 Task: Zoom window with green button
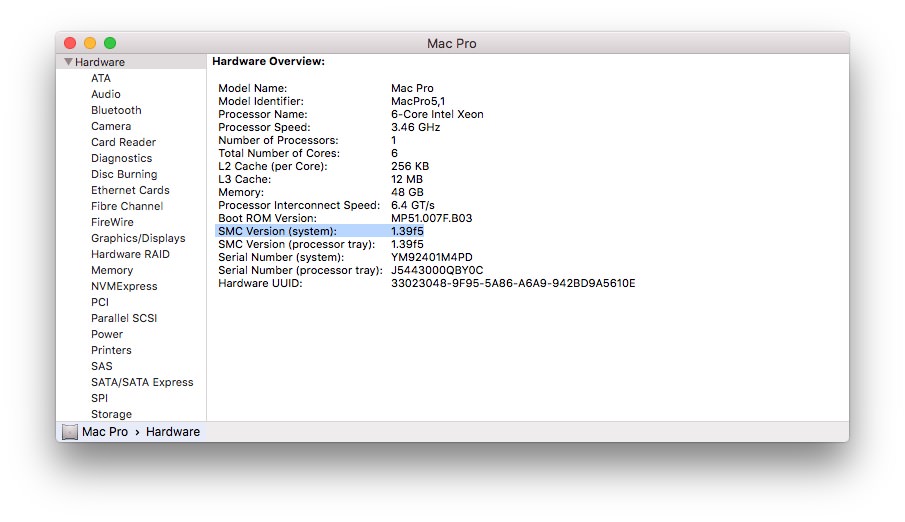110,43
